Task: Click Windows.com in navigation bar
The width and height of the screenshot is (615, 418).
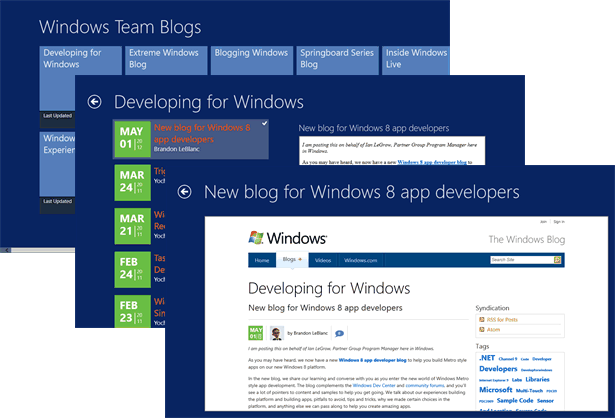Action: pos(360,260)
